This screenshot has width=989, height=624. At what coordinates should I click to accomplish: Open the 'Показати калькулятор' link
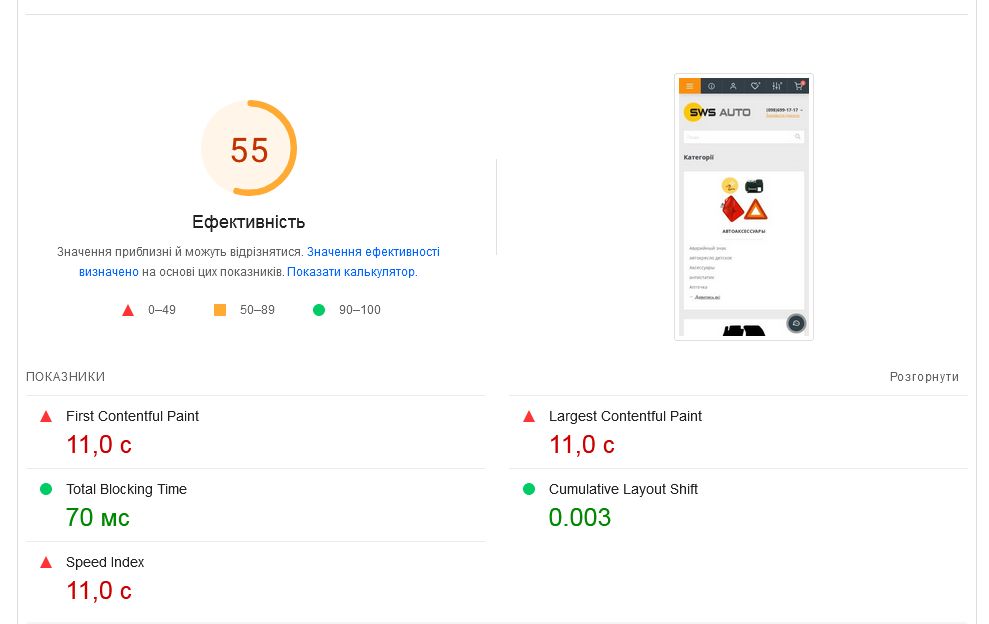[351, 272]
